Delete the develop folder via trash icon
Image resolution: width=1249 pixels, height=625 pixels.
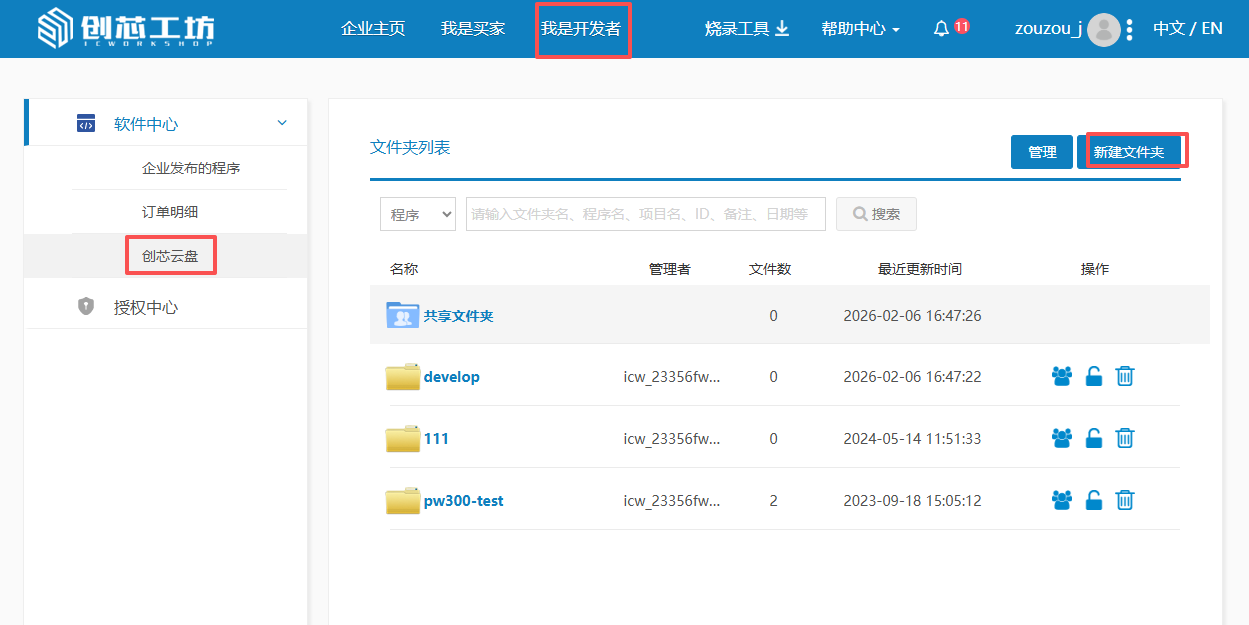coord(1125,377)
